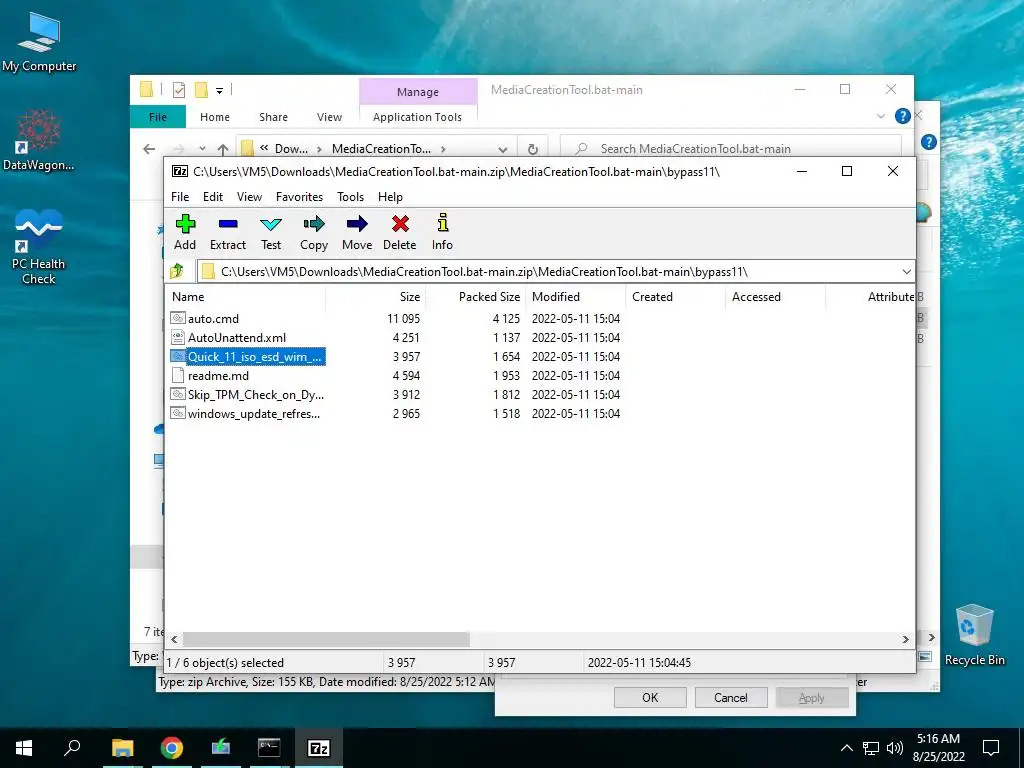Click the auto.cmd file icon
This screenshot has width=1024, height=768.
point(178,318)
